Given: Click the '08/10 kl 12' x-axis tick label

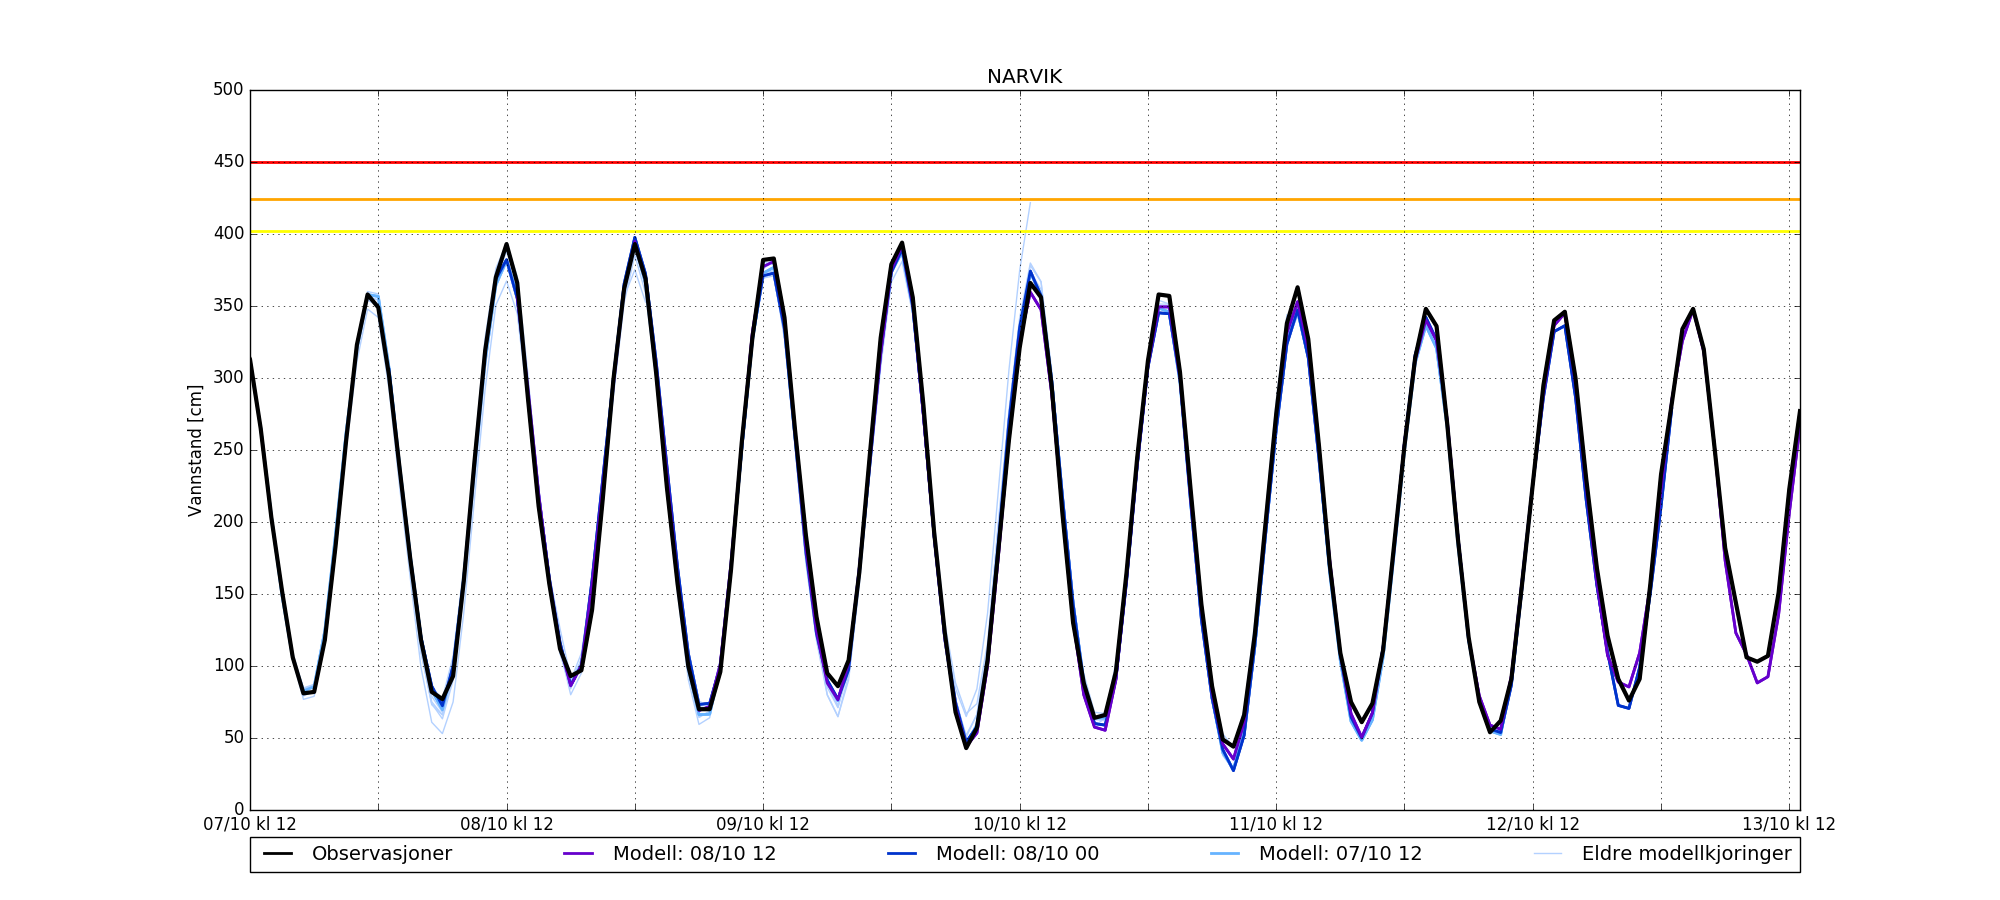Looking at the screenshot, I should click(x=506, y=825).
